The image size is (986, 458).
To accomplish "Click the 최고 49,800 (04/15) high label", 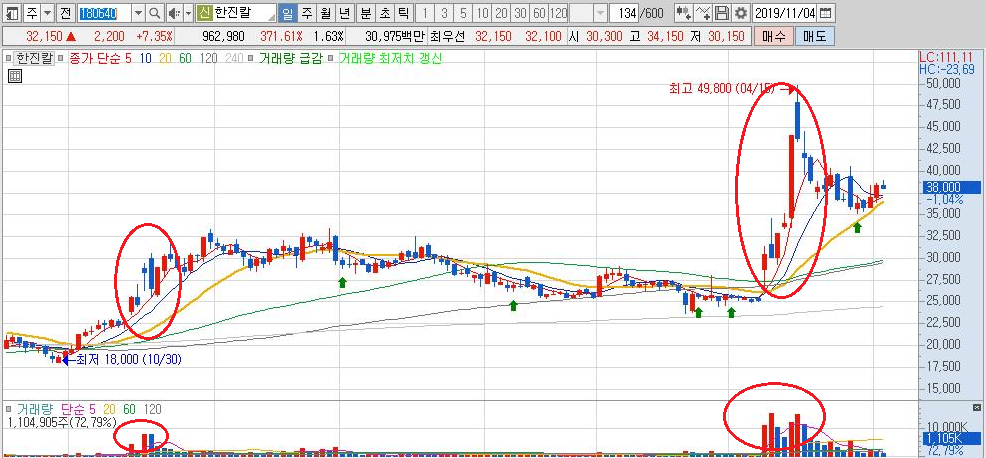I will coord(723,89).
